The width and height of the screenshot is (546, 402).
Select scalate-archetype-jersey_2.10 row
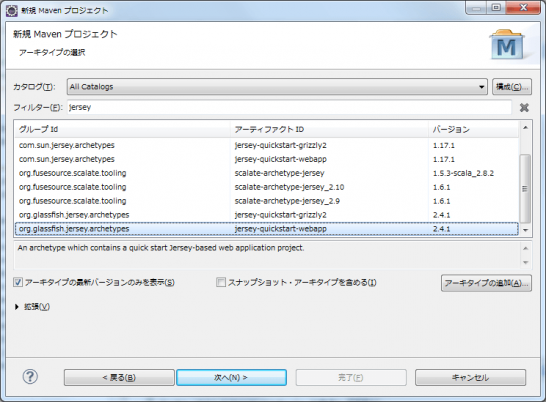click(x=267, y=187)
